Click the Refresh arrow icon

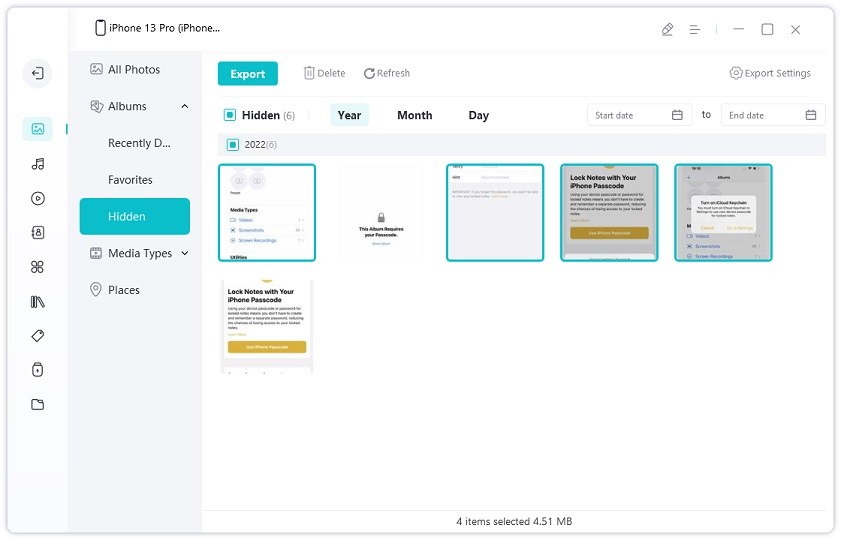tap(369, 73)
